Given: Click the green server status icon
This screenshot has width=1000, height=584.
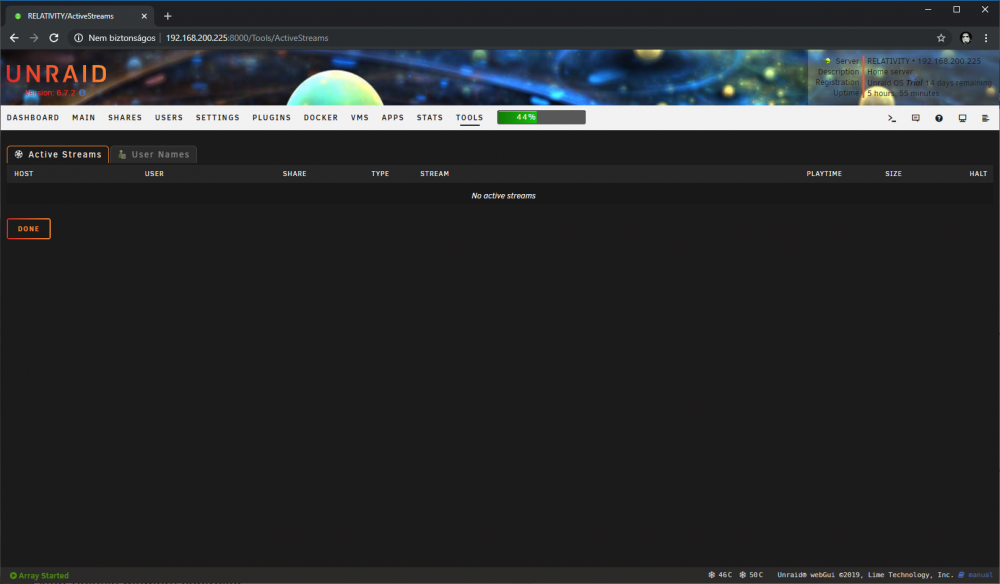Looking at the screenshot, I should (x=828, y=61).
